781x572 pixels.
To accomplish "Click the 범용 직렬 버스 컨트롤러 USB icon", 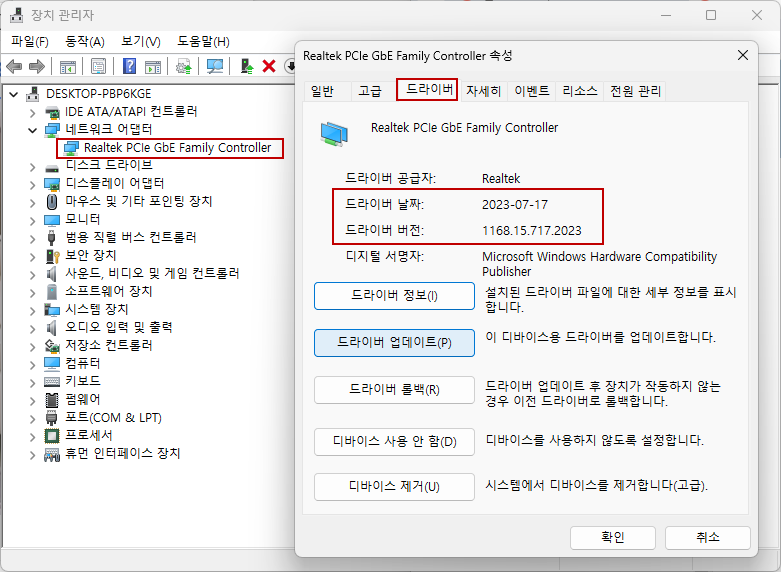I will pos(52,238).
